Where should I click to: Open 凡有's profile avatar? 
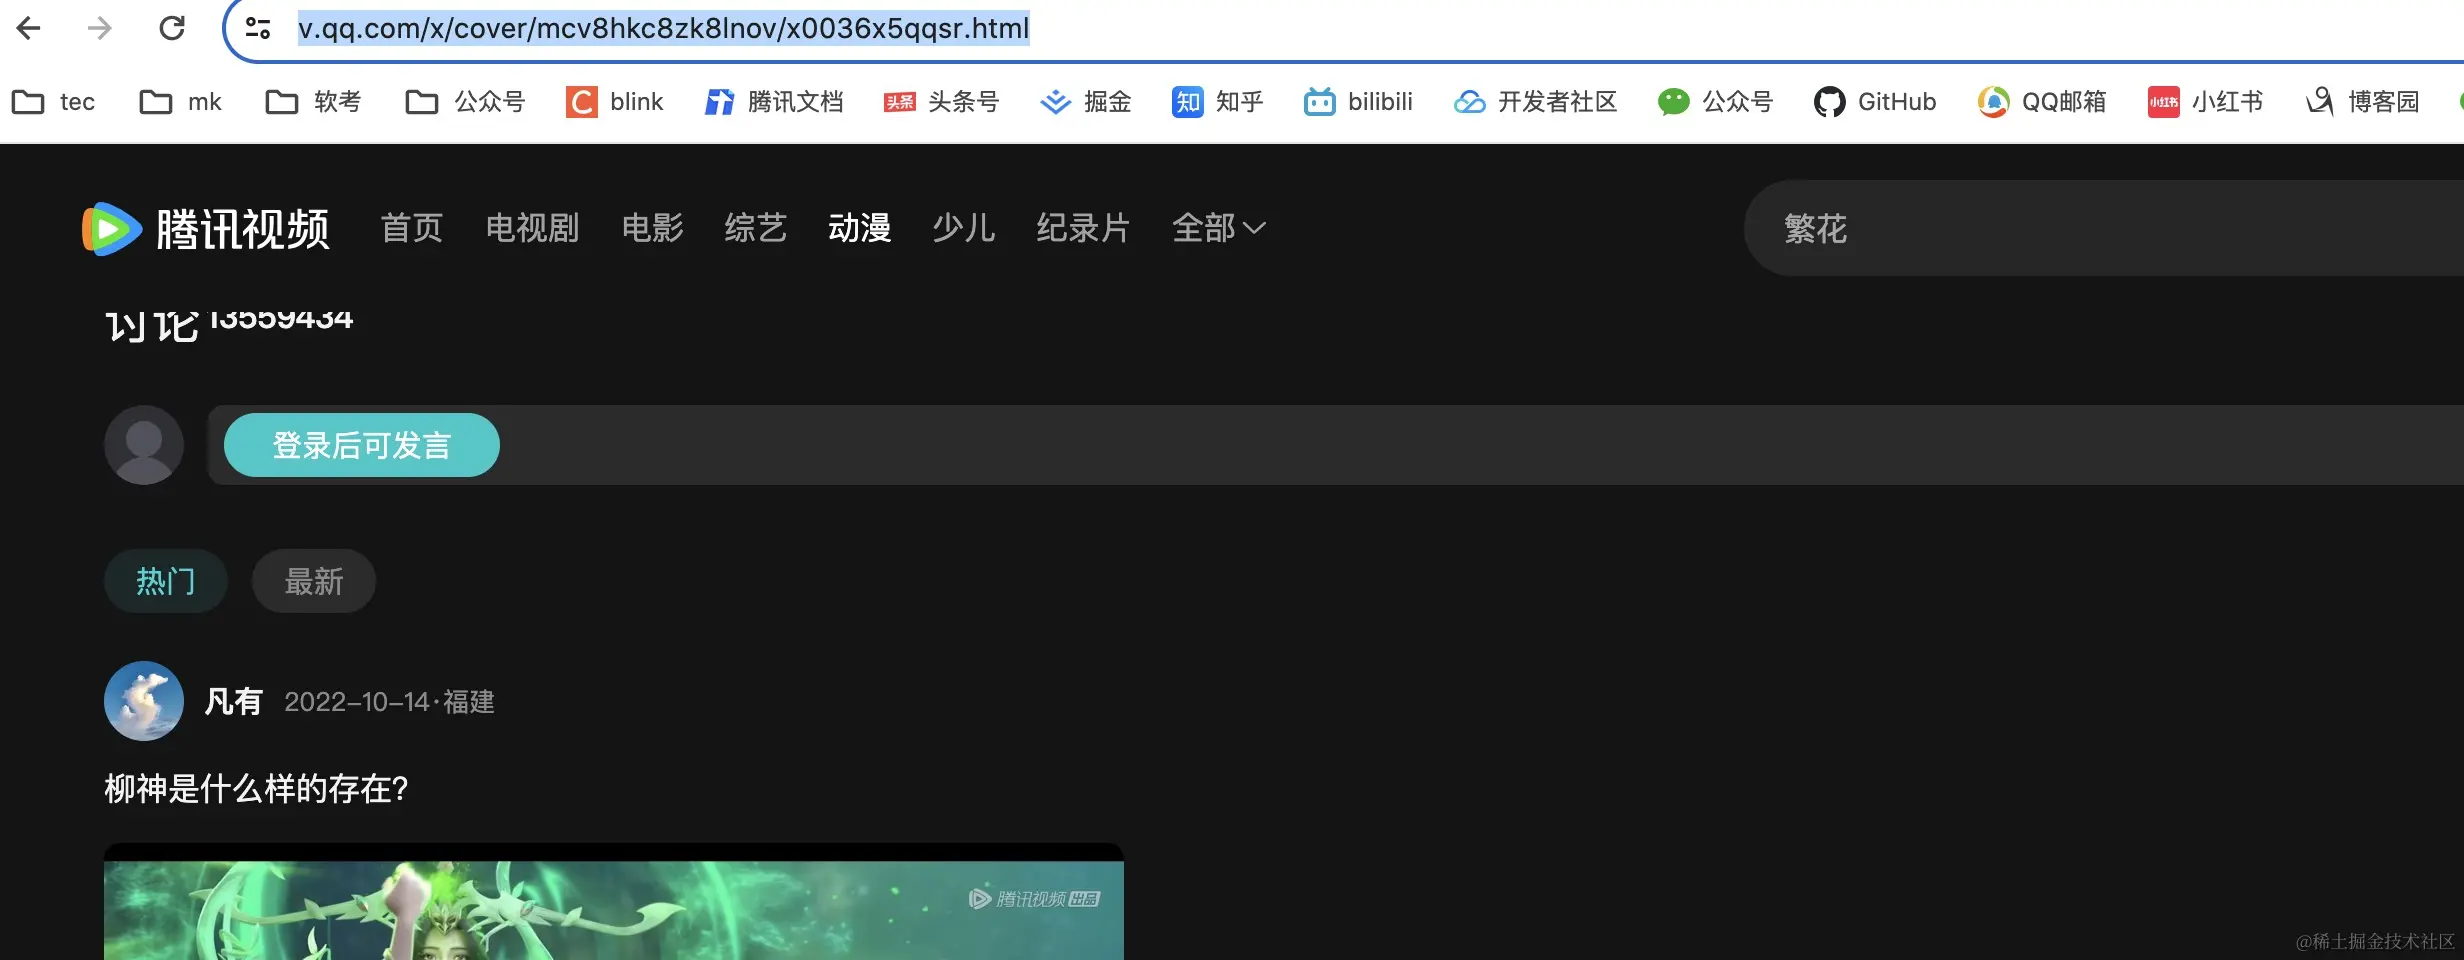click(144, 701)
